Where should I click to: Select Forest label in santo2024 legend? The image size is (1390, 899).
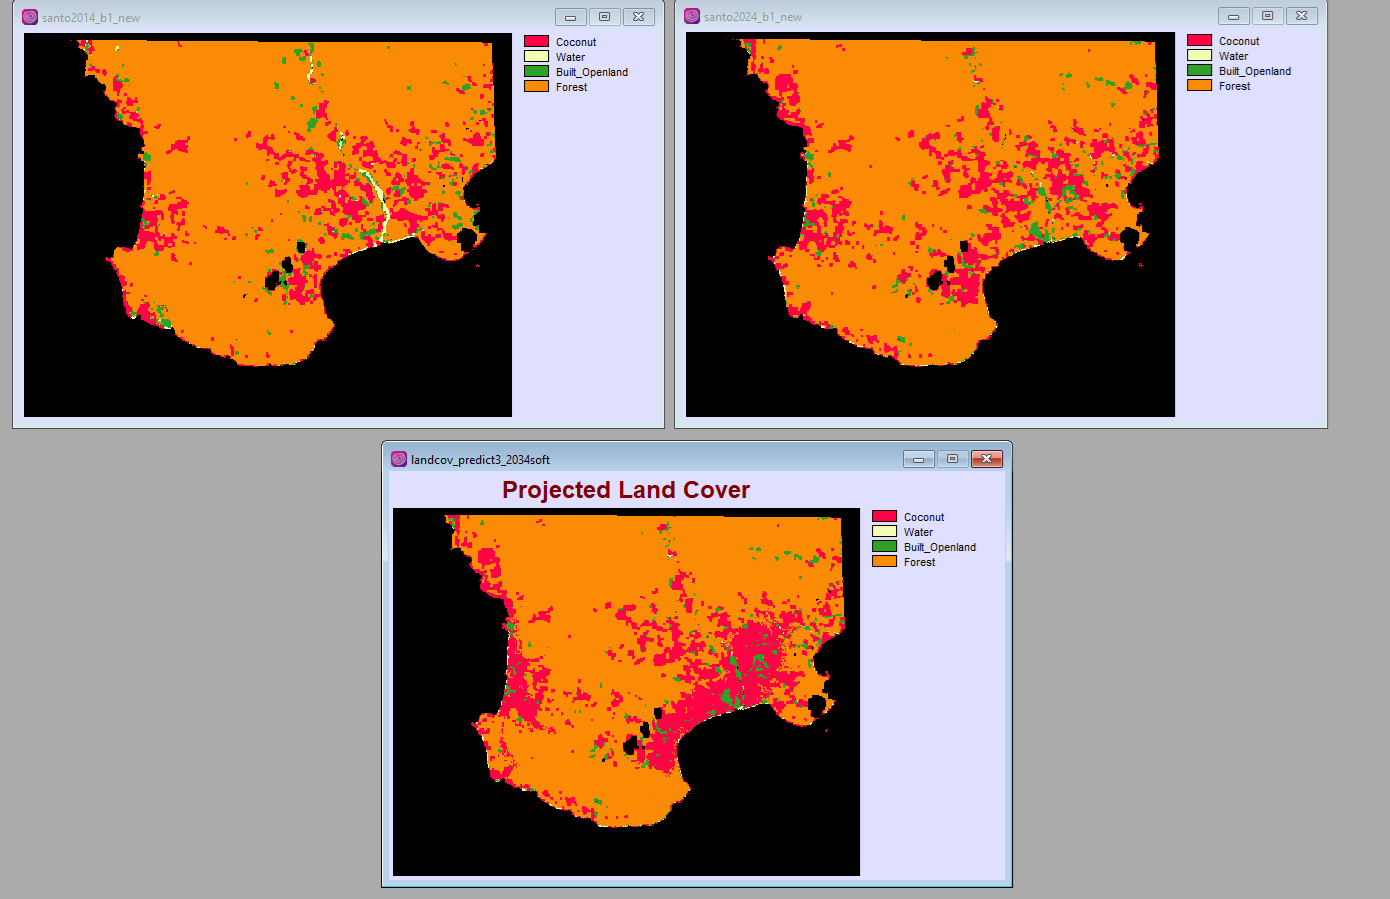click(x=1235, y=86)
